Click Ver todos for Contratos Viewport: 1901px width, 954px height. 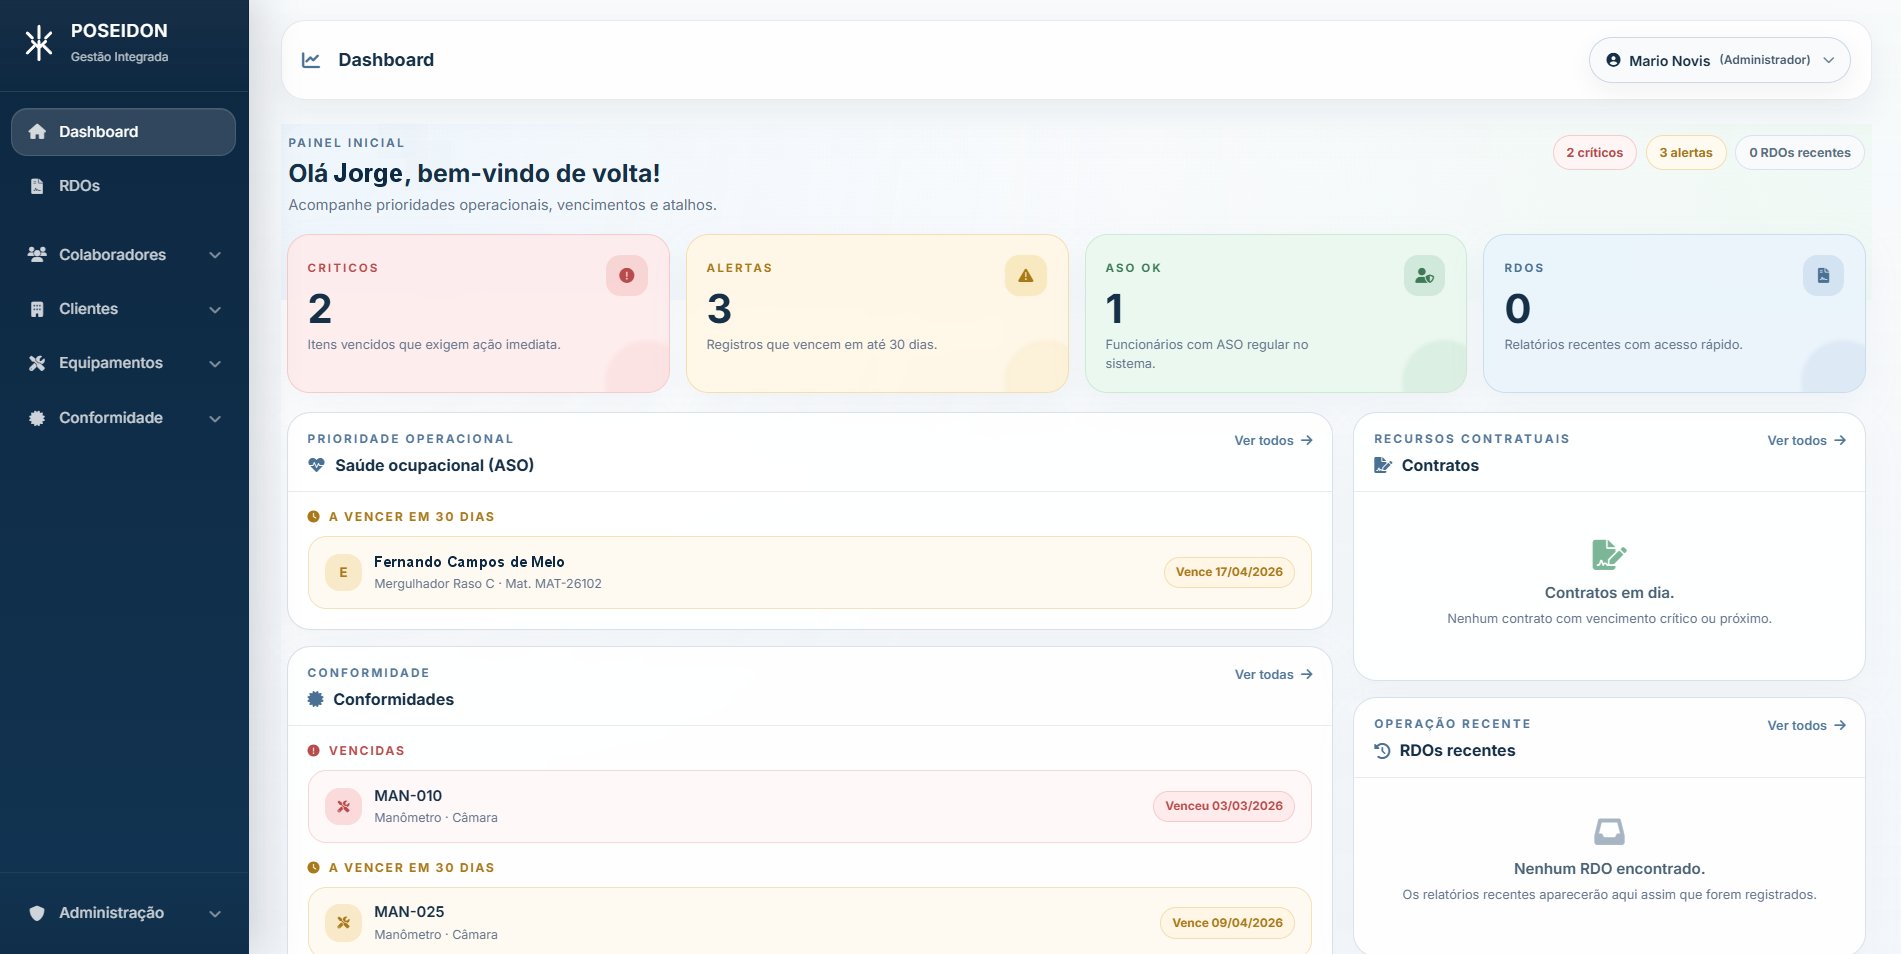click(x=1805, y=440)
